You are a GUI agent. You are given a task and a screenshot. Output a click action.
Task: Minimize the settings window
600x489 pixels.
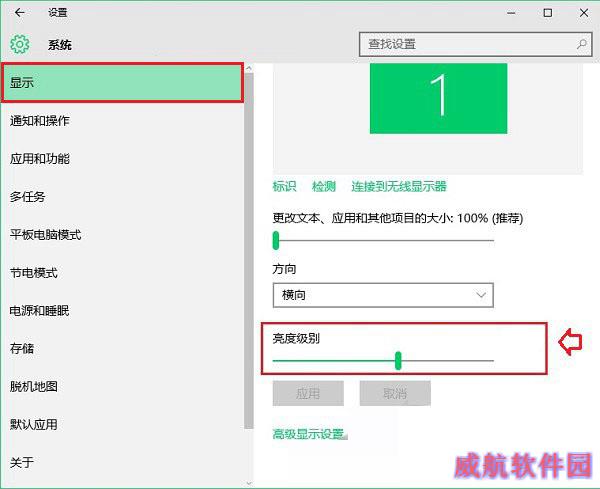point(511,13)
